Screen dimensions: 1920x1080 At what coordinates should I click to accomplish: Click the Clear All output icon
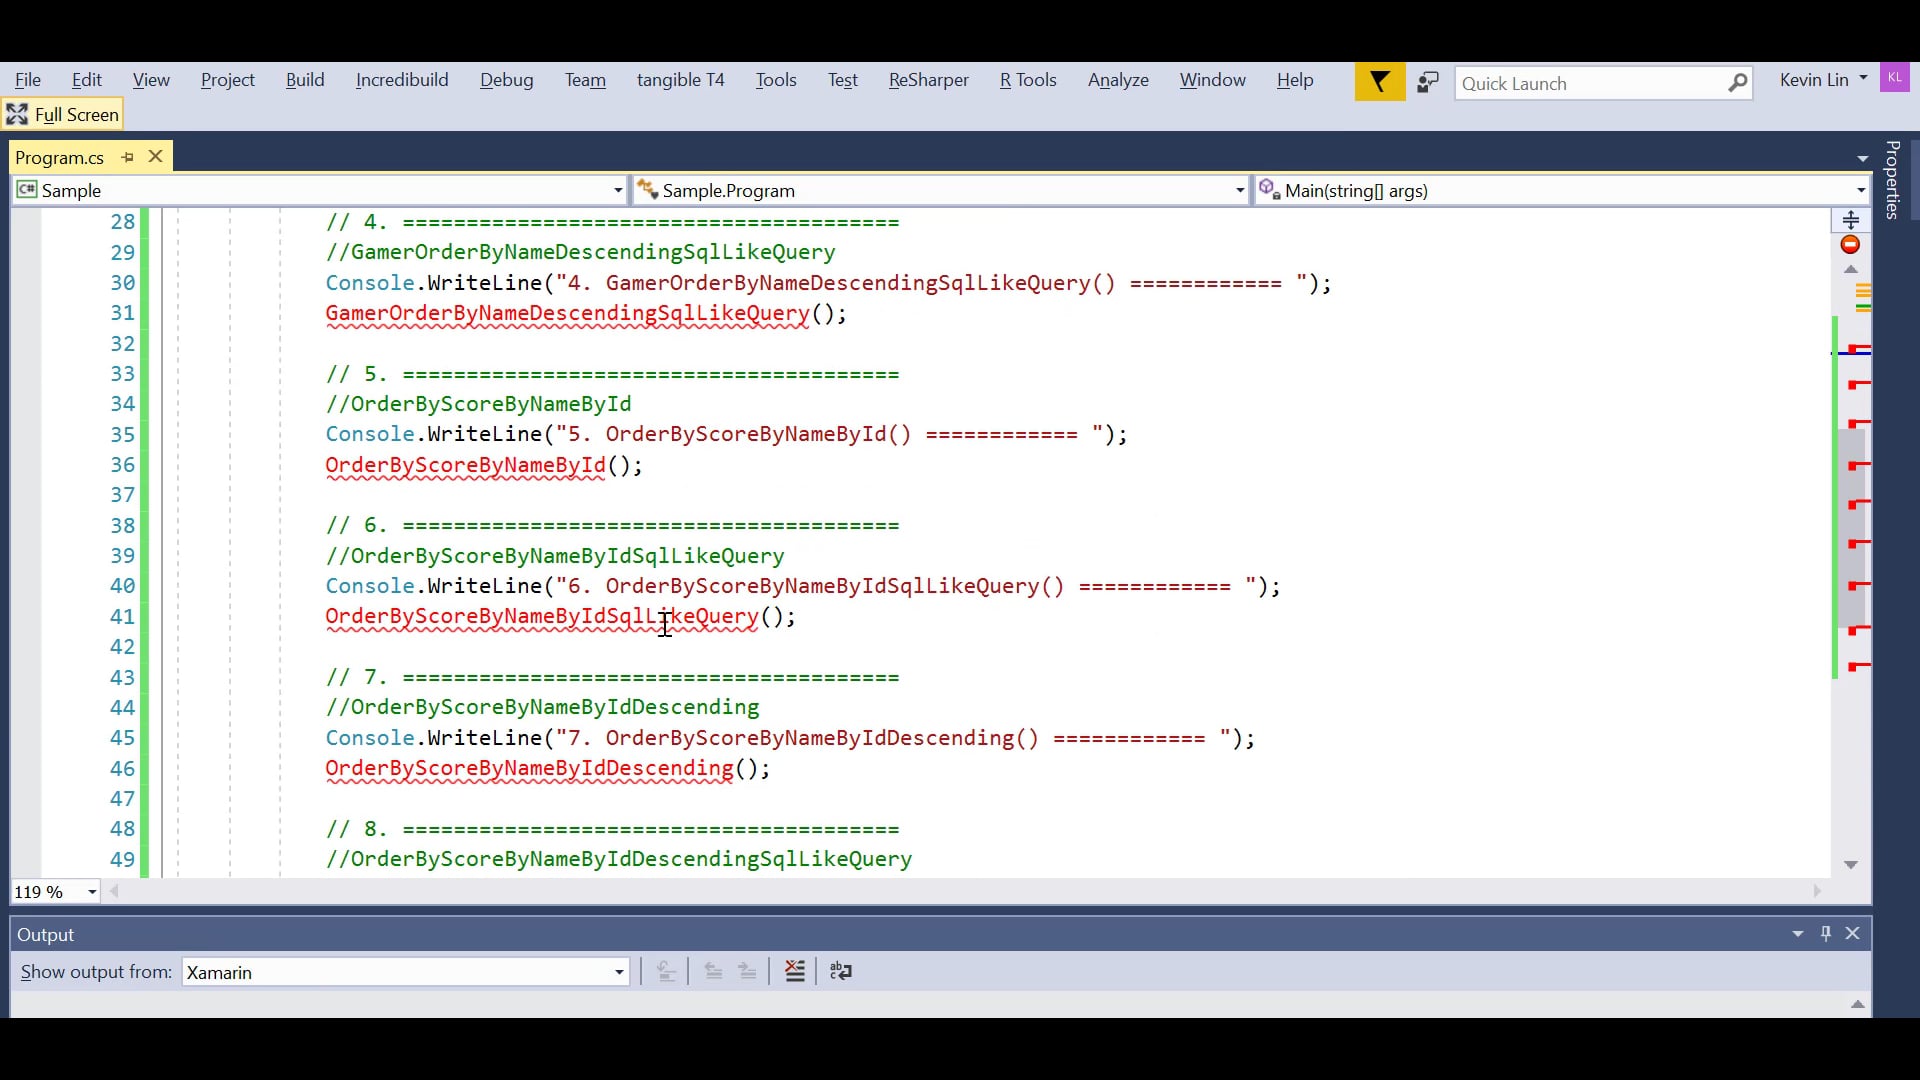795,971
